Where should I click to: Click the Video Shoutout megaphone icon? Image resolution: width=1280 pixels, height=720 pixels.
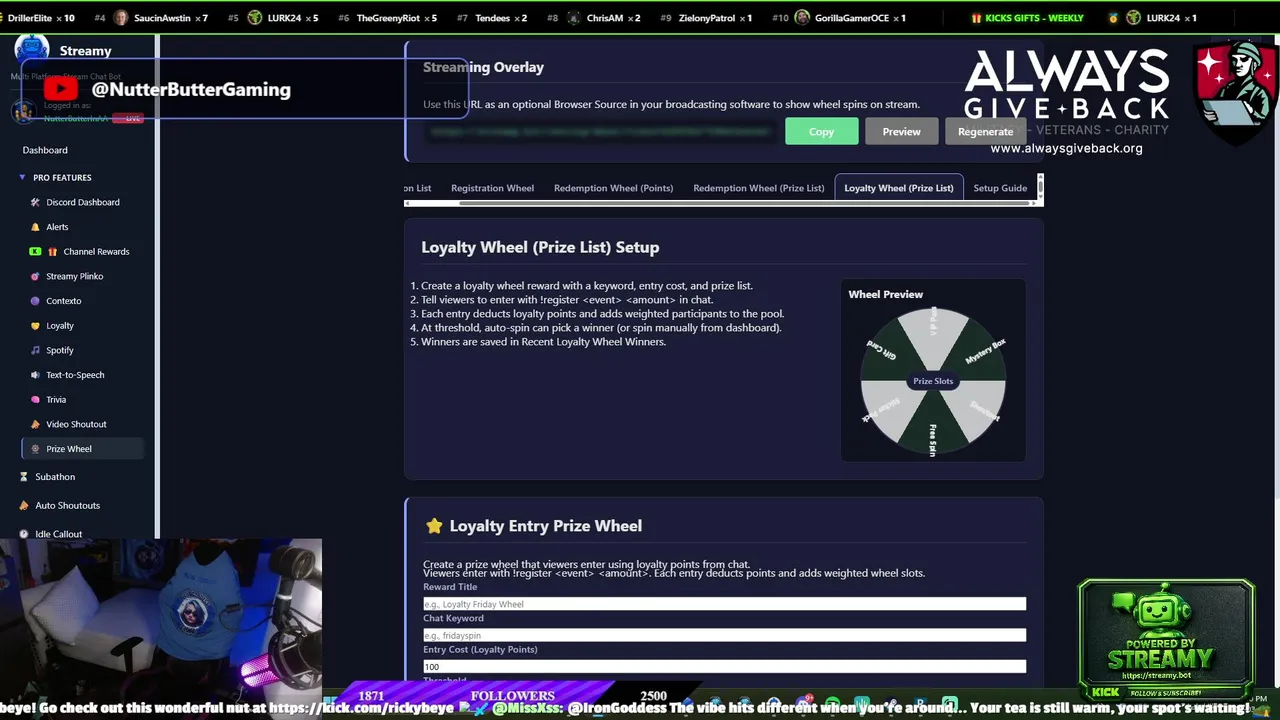(35, 424)
